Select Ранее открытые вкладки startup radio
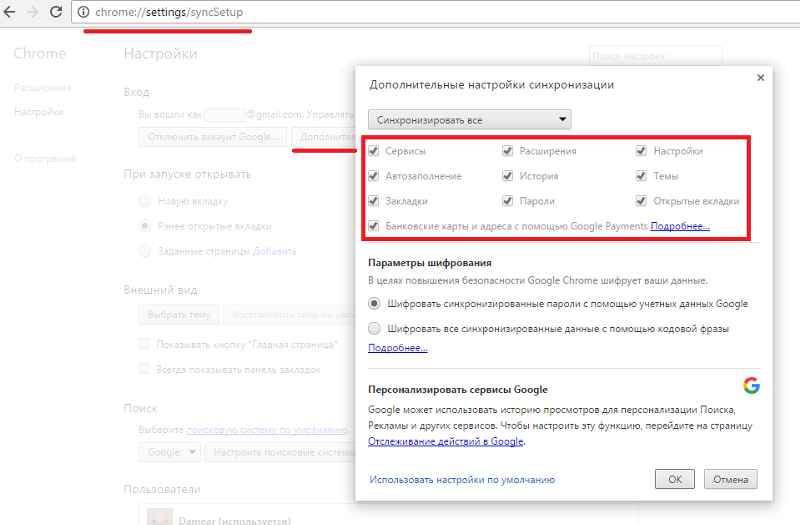This screenshot has width=800, height=525. click(x=145, y=226)
